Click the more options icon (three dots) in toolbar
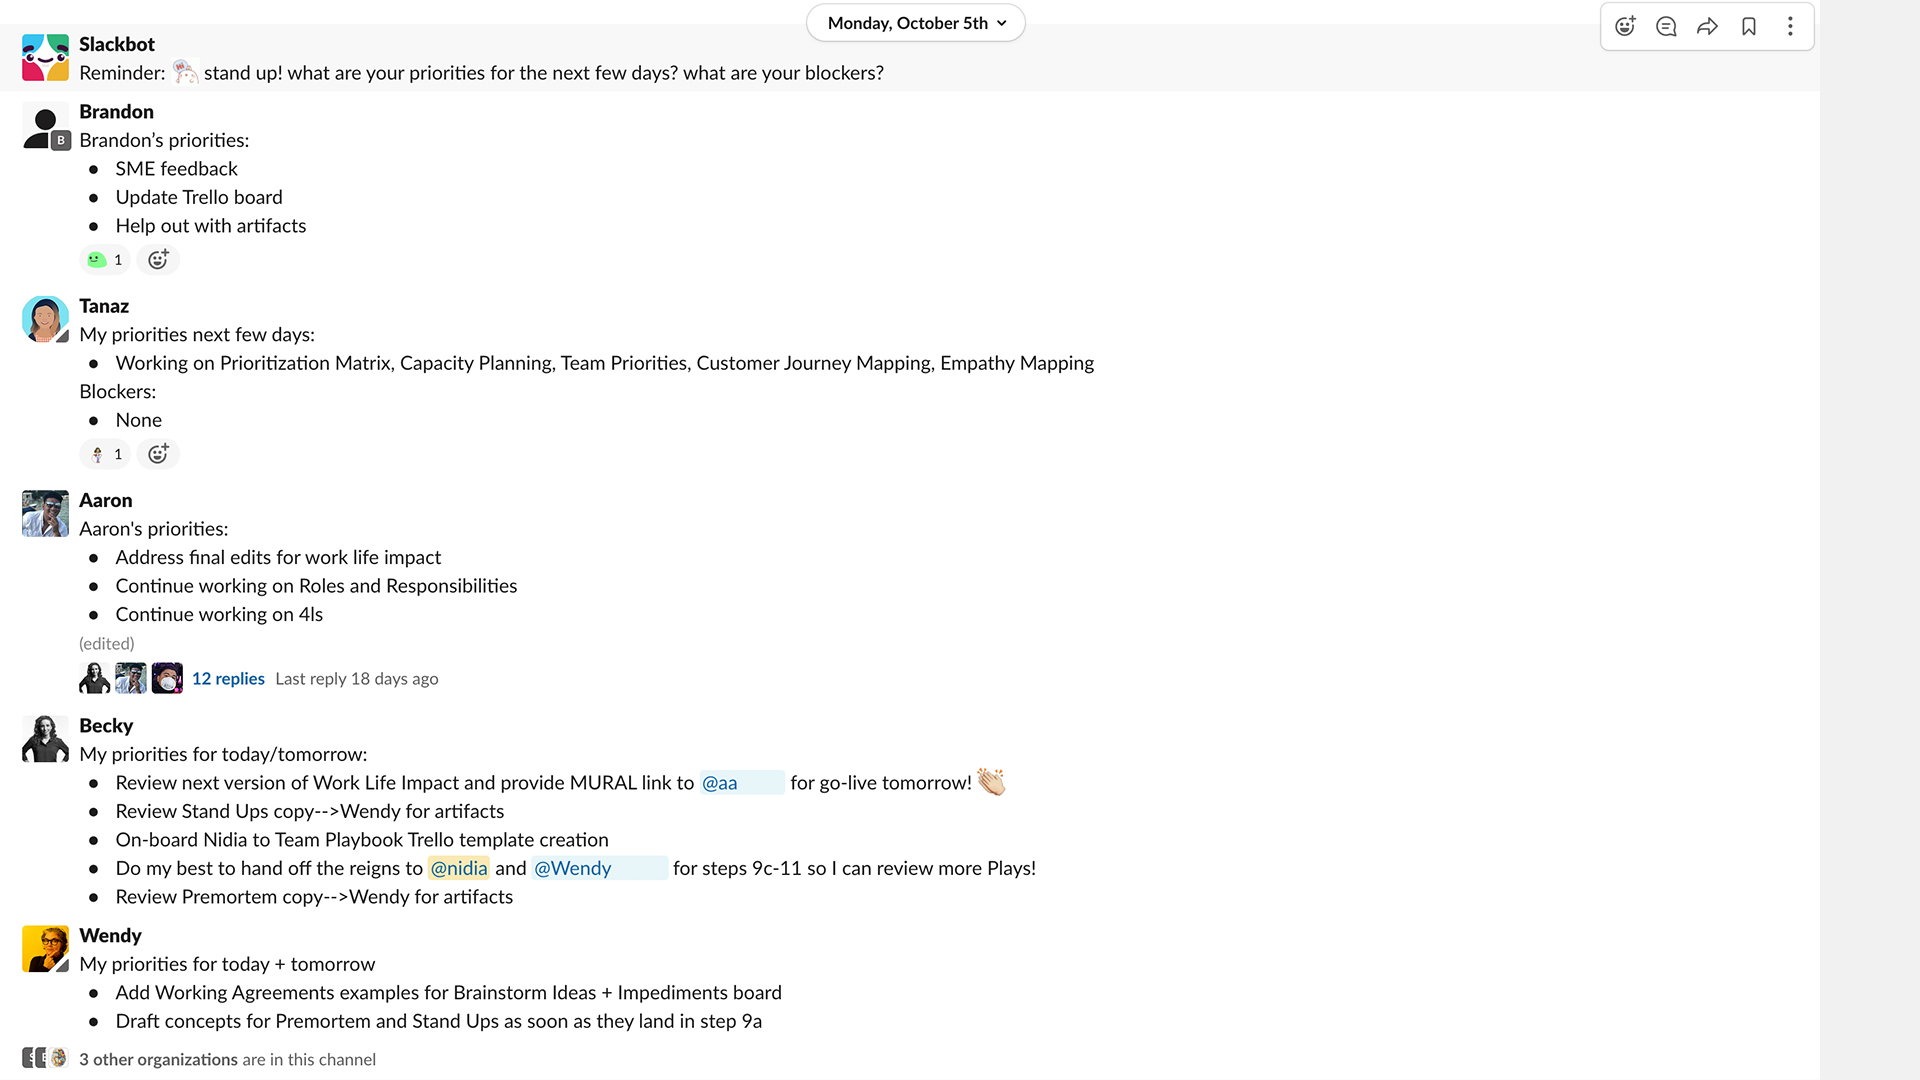The width and height of the screenshot is (1920, 1080). (1789, 25)
